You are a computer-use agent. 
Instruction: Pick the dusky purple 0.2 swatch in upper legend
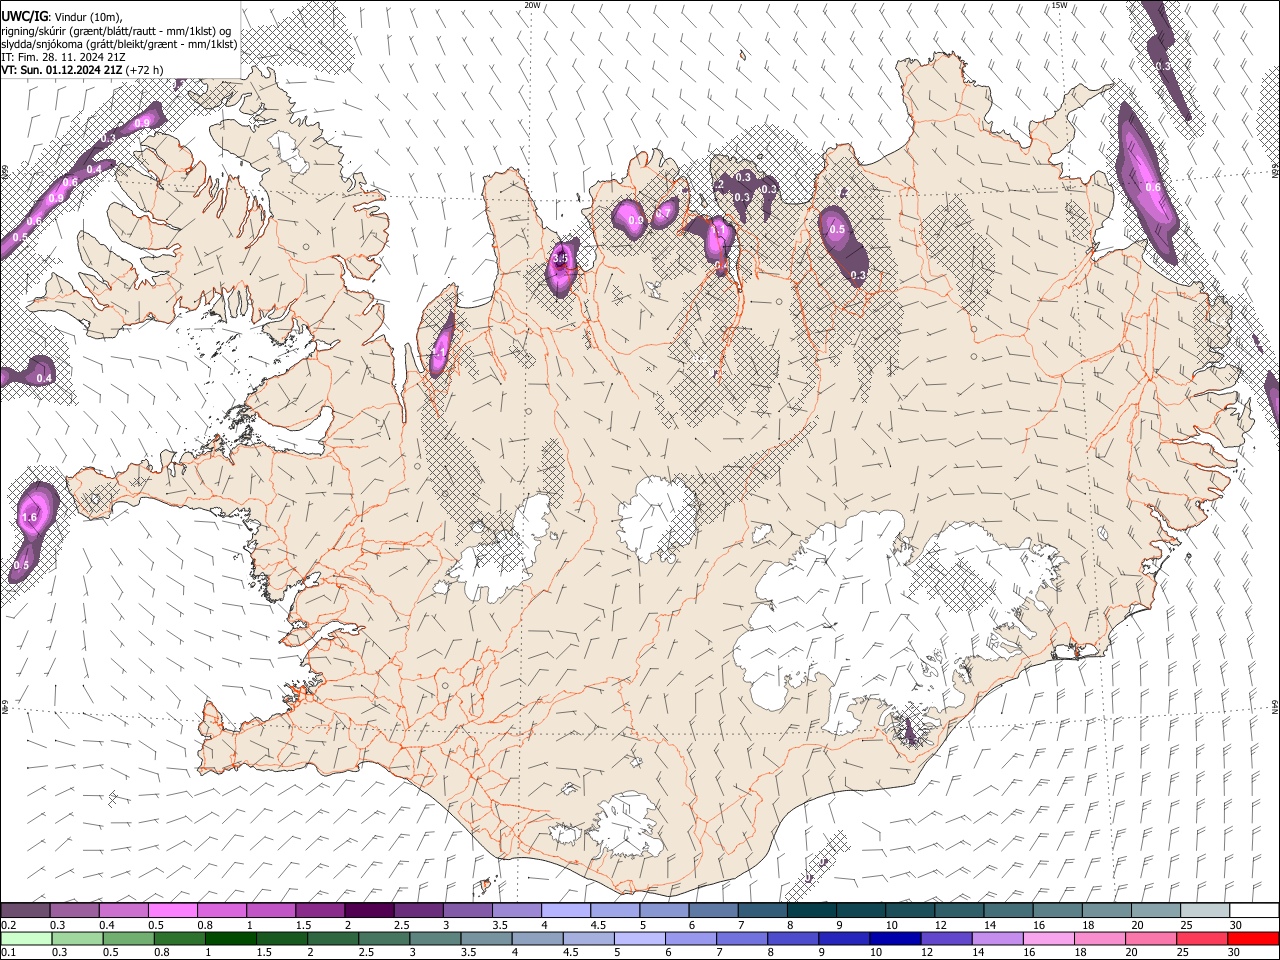pos(25,910)
